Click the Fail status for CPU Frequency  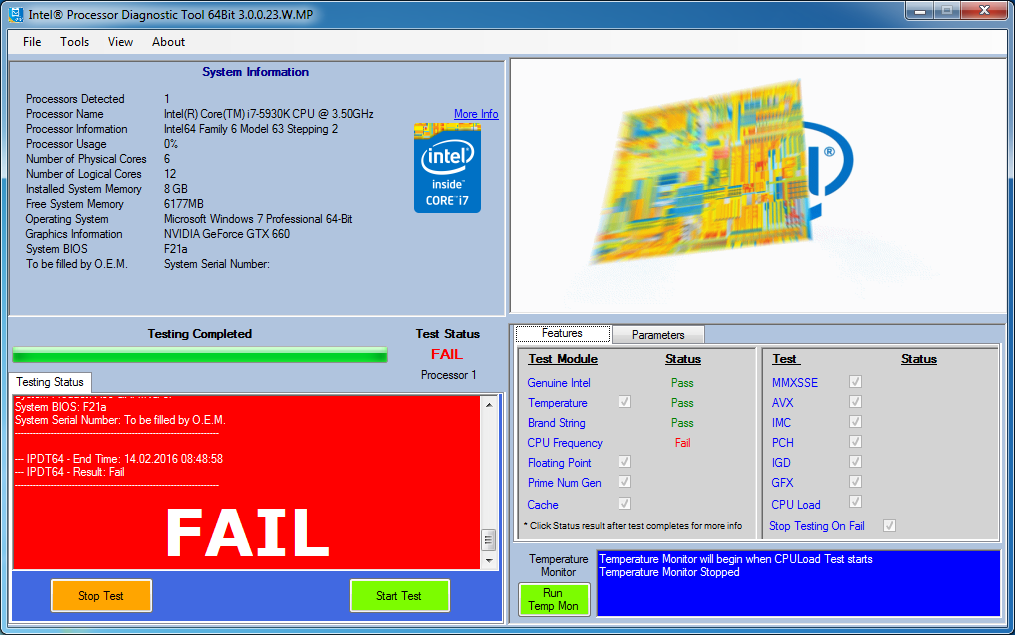(x=682, y=443)
